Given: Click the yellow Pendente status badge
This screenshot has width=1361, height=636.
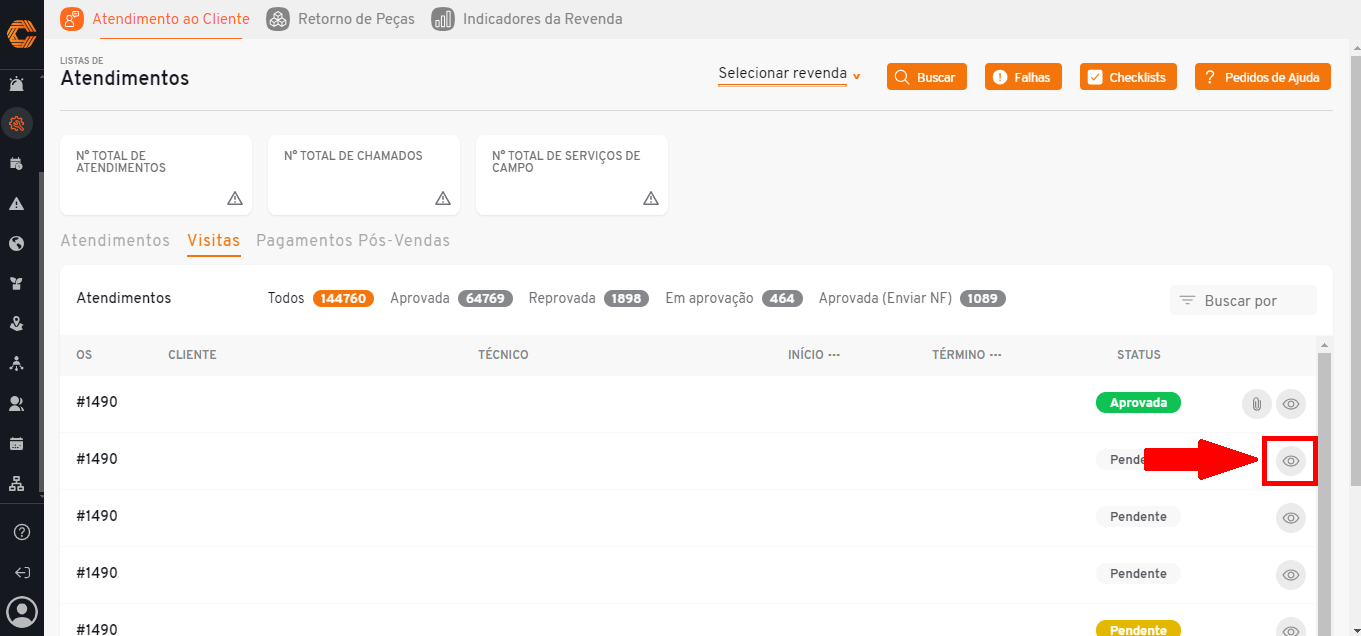Looking at the screenshot, I should [1138, 629].
